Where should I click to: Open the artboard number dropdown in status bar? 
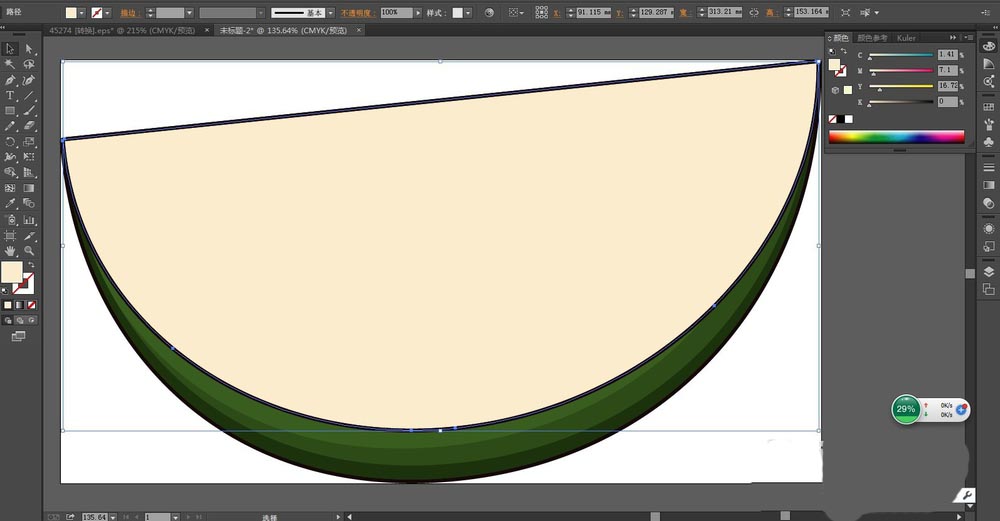tap(175, 517)
